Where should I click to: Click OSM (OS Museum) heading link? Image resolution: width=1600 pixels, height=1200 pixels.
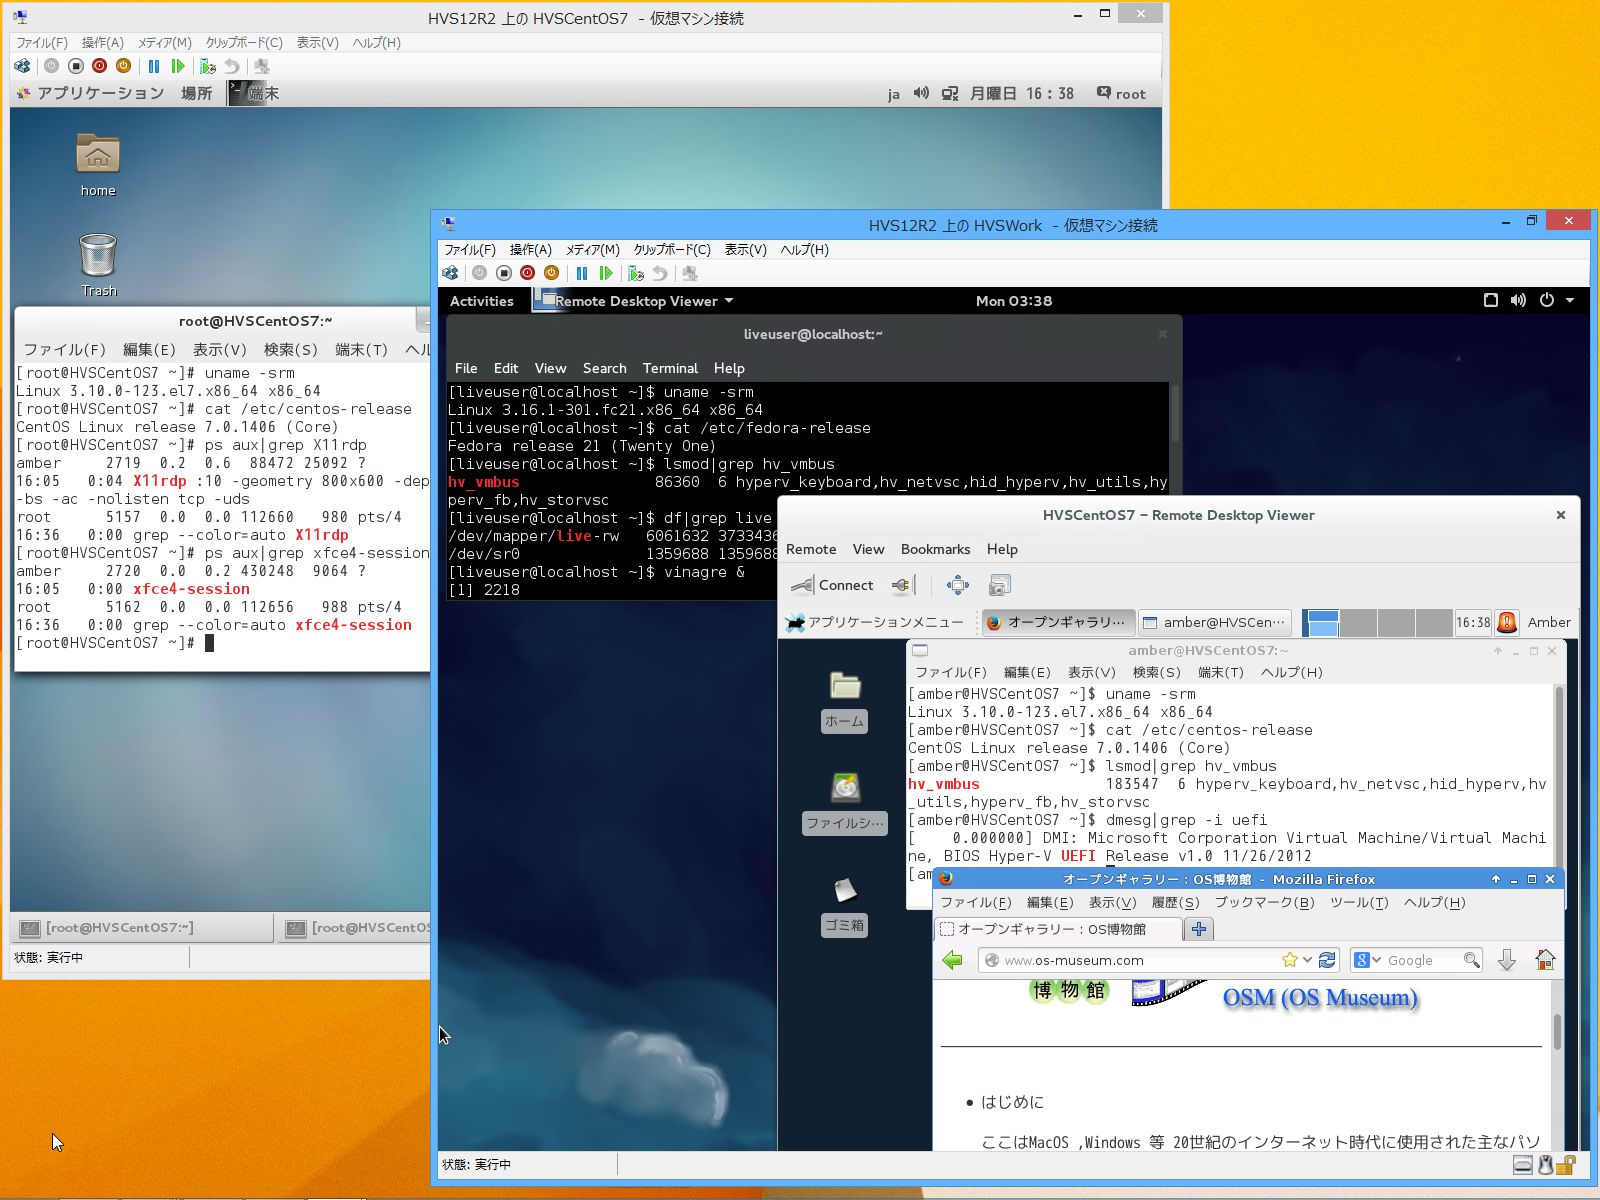[1320, 998]
